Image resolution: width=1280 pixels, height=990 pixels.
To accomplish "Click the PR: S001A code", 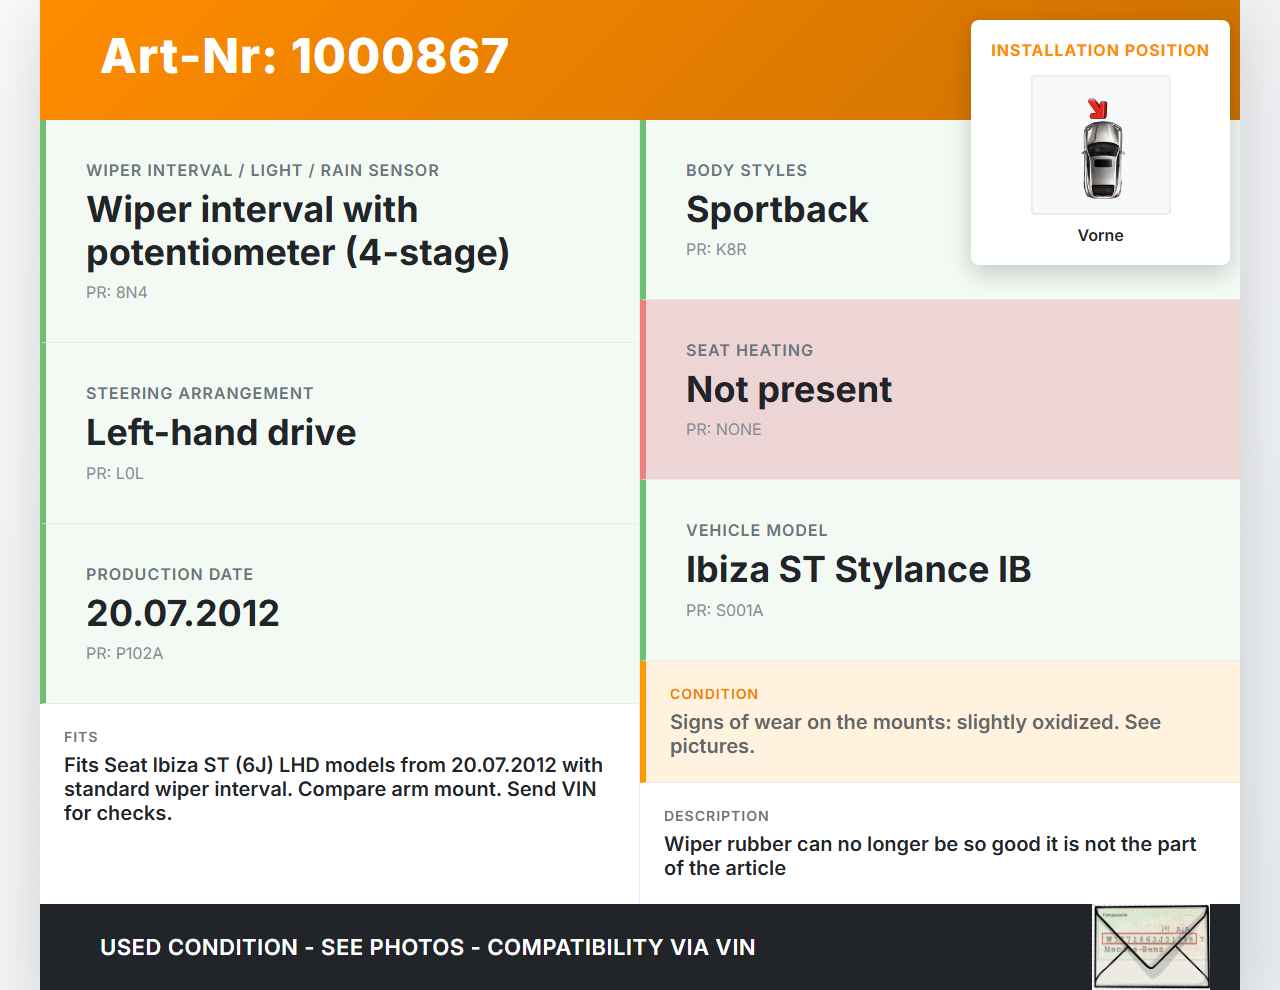I will click(x=724, y=611).
